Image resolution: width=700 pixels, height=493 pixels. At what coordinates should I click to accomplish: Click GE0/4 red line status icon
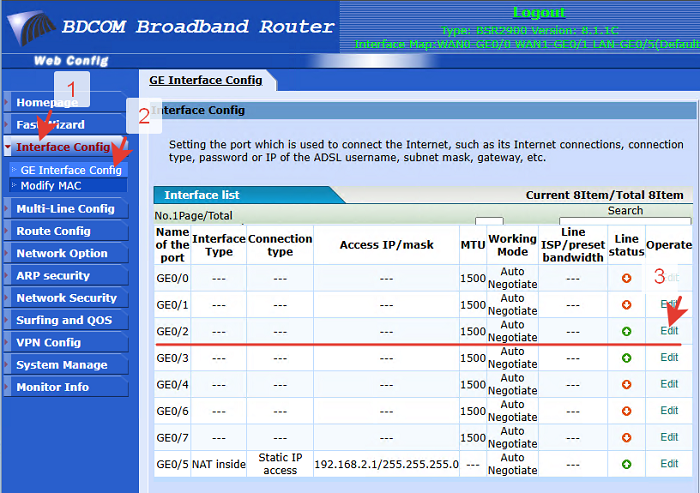pos(626,384)
